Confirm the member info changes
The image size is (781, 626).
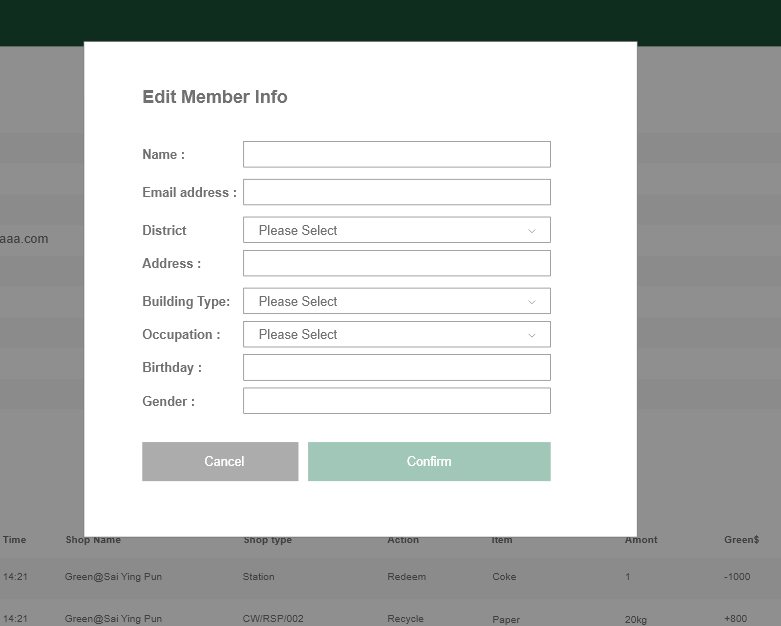click(x=429, y=461)
